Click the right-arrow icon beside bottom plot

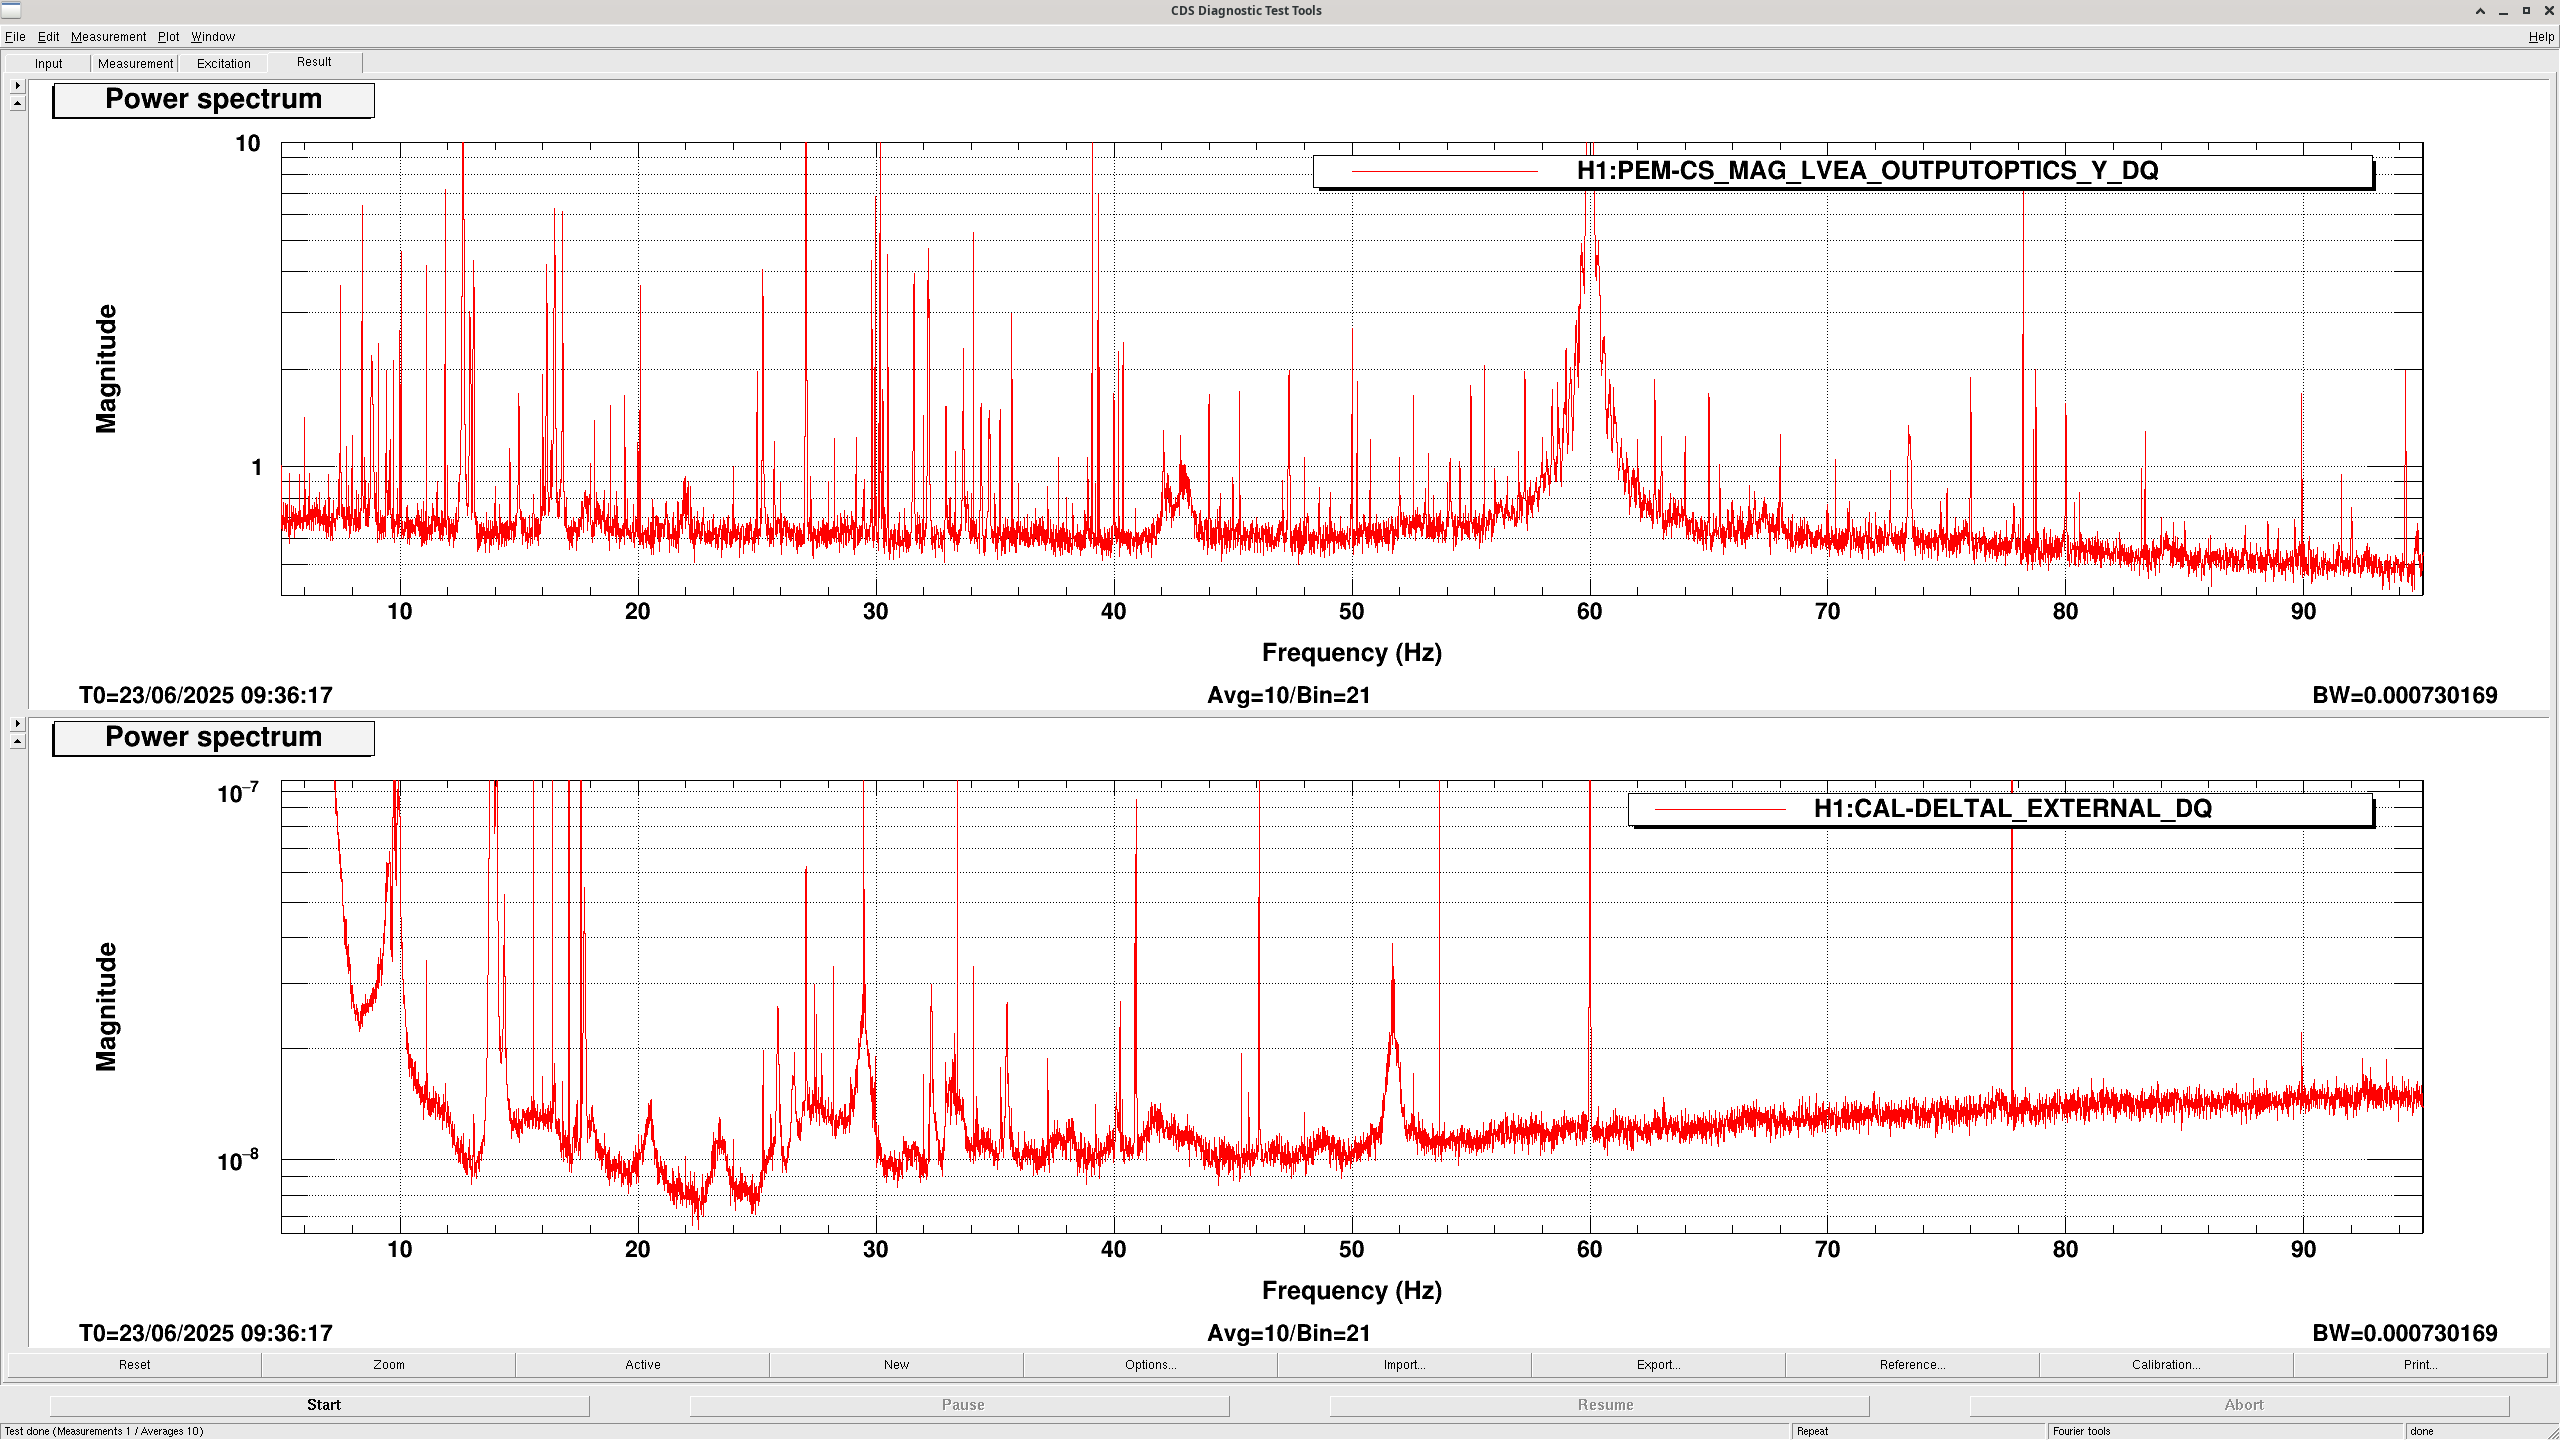point(17,724)
